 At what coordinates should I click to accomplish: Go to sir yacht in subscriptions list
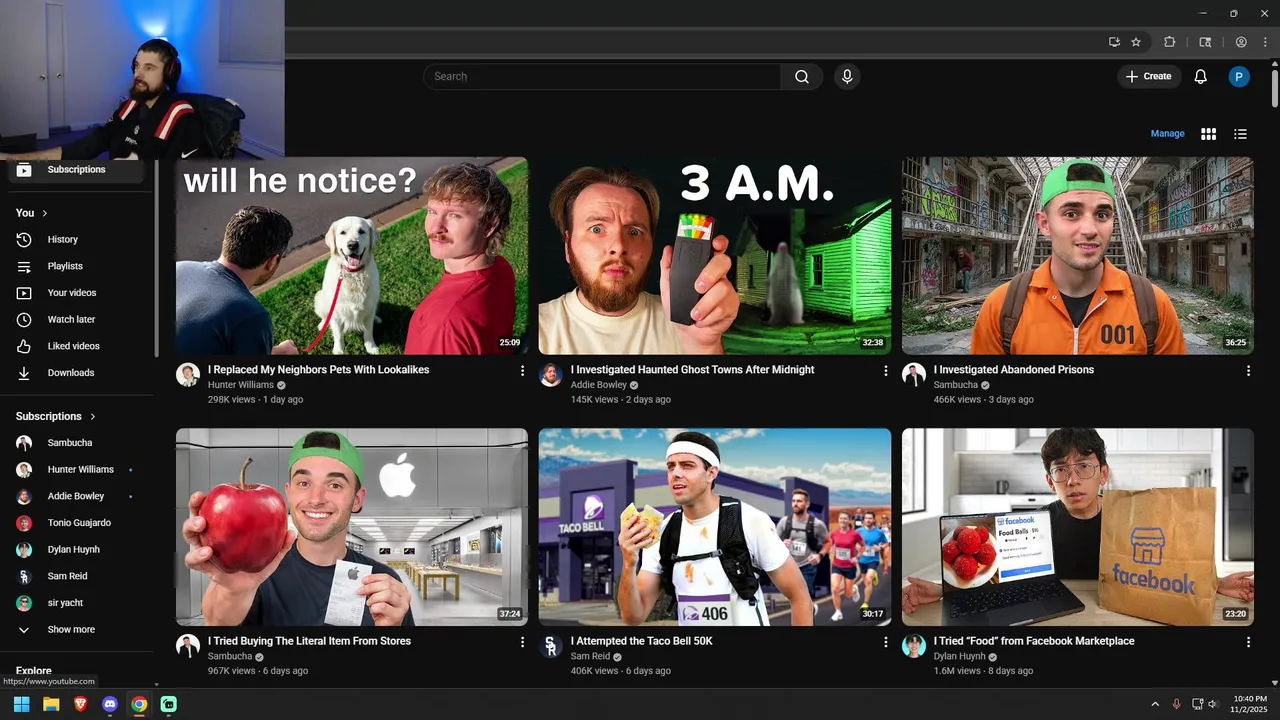(77, 603)
